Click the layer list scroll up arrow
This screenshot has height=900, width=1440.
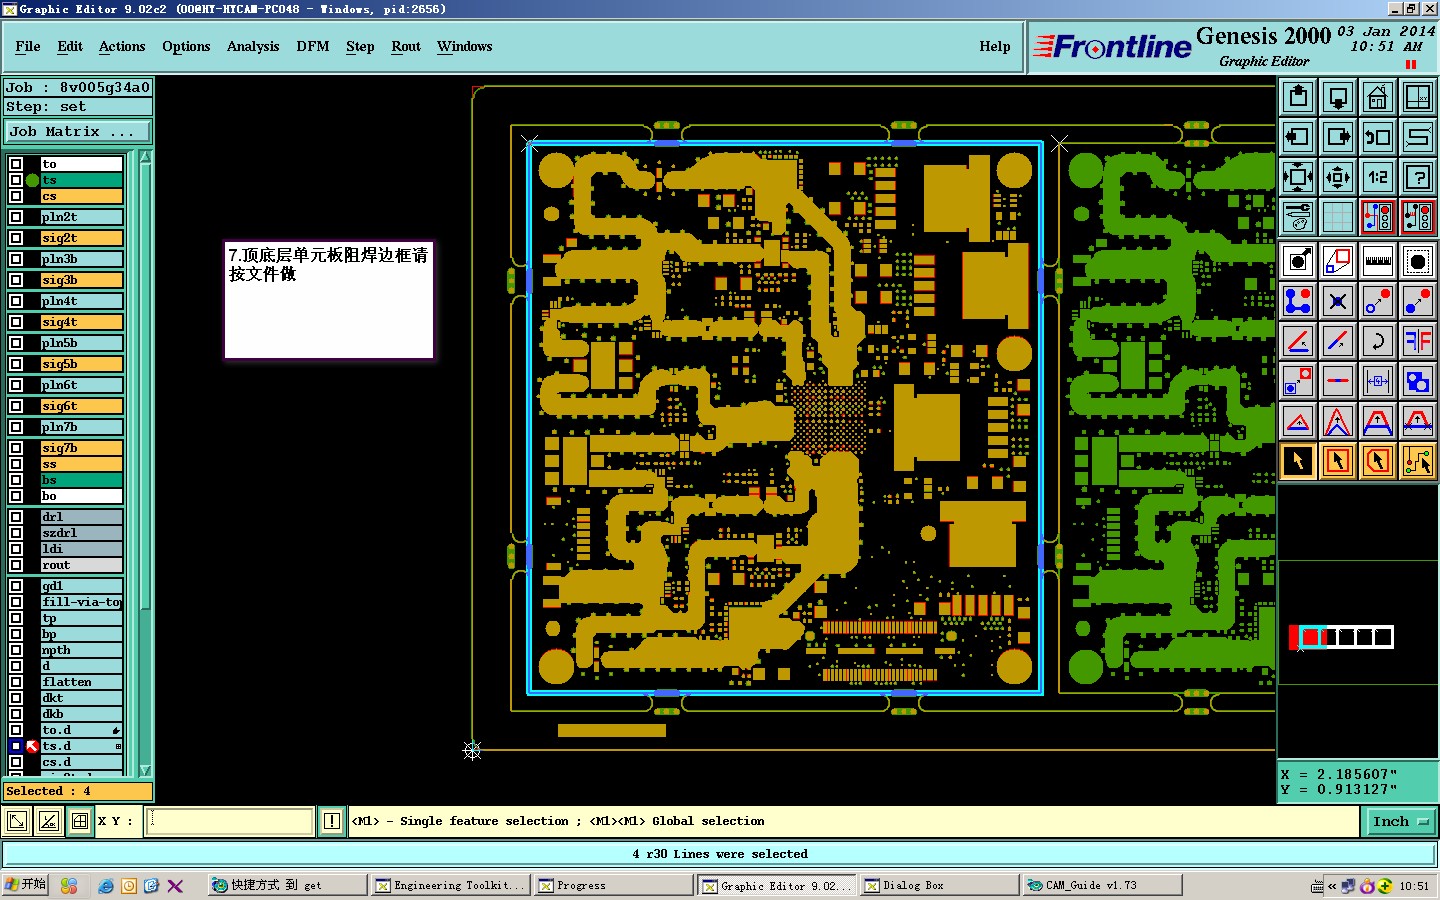point(145,158)
